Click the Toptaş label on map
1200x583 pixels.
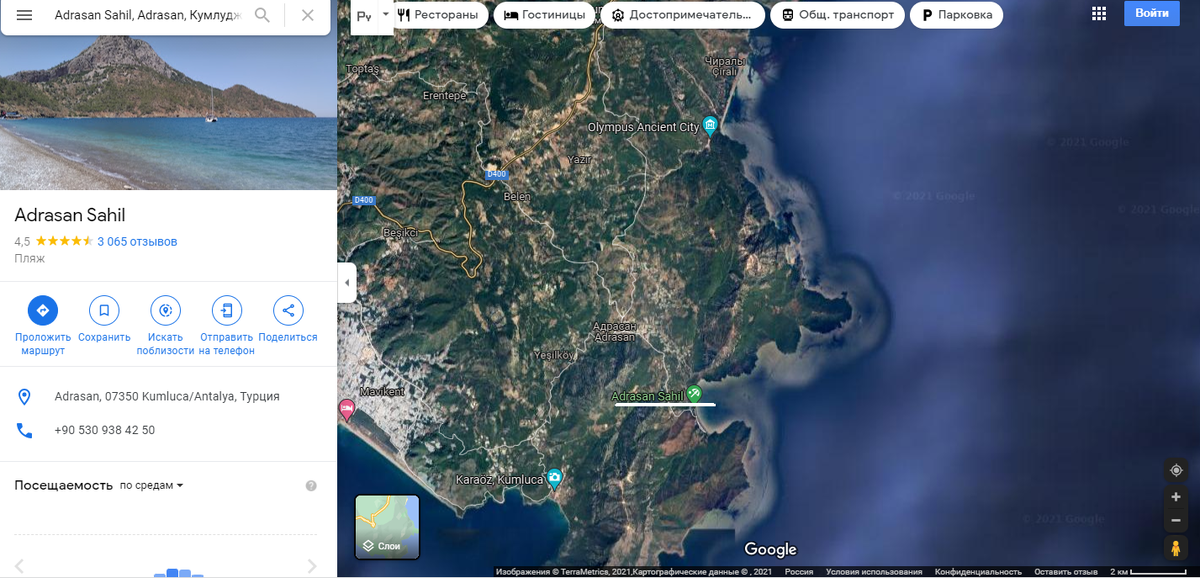[362, 69]
